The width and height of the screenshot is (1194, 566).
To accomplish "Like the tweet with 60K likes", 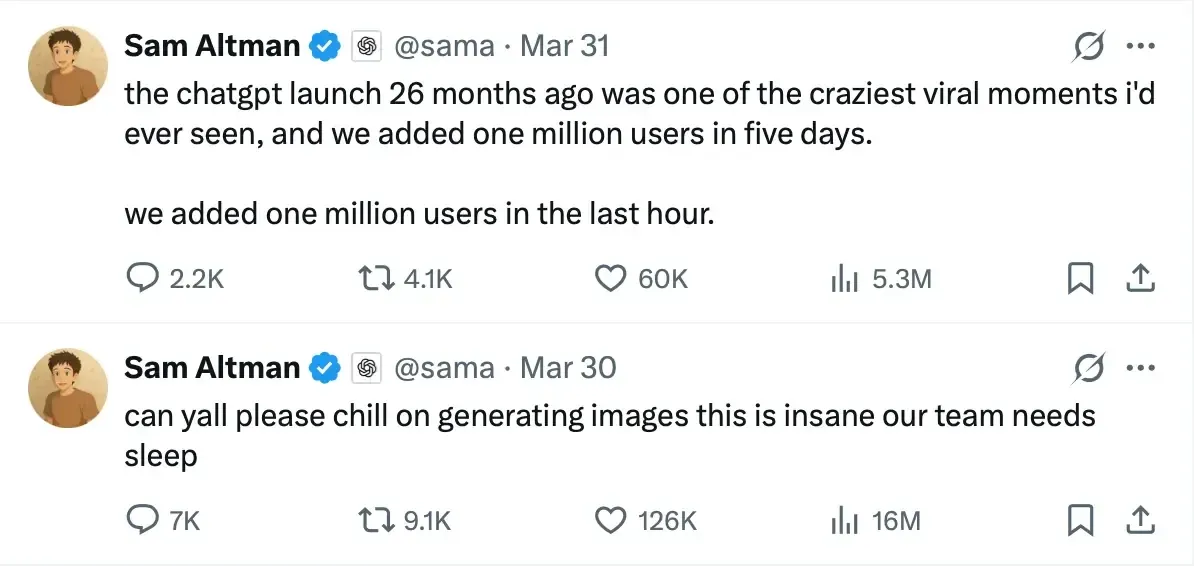I will [x=610, y=279].
